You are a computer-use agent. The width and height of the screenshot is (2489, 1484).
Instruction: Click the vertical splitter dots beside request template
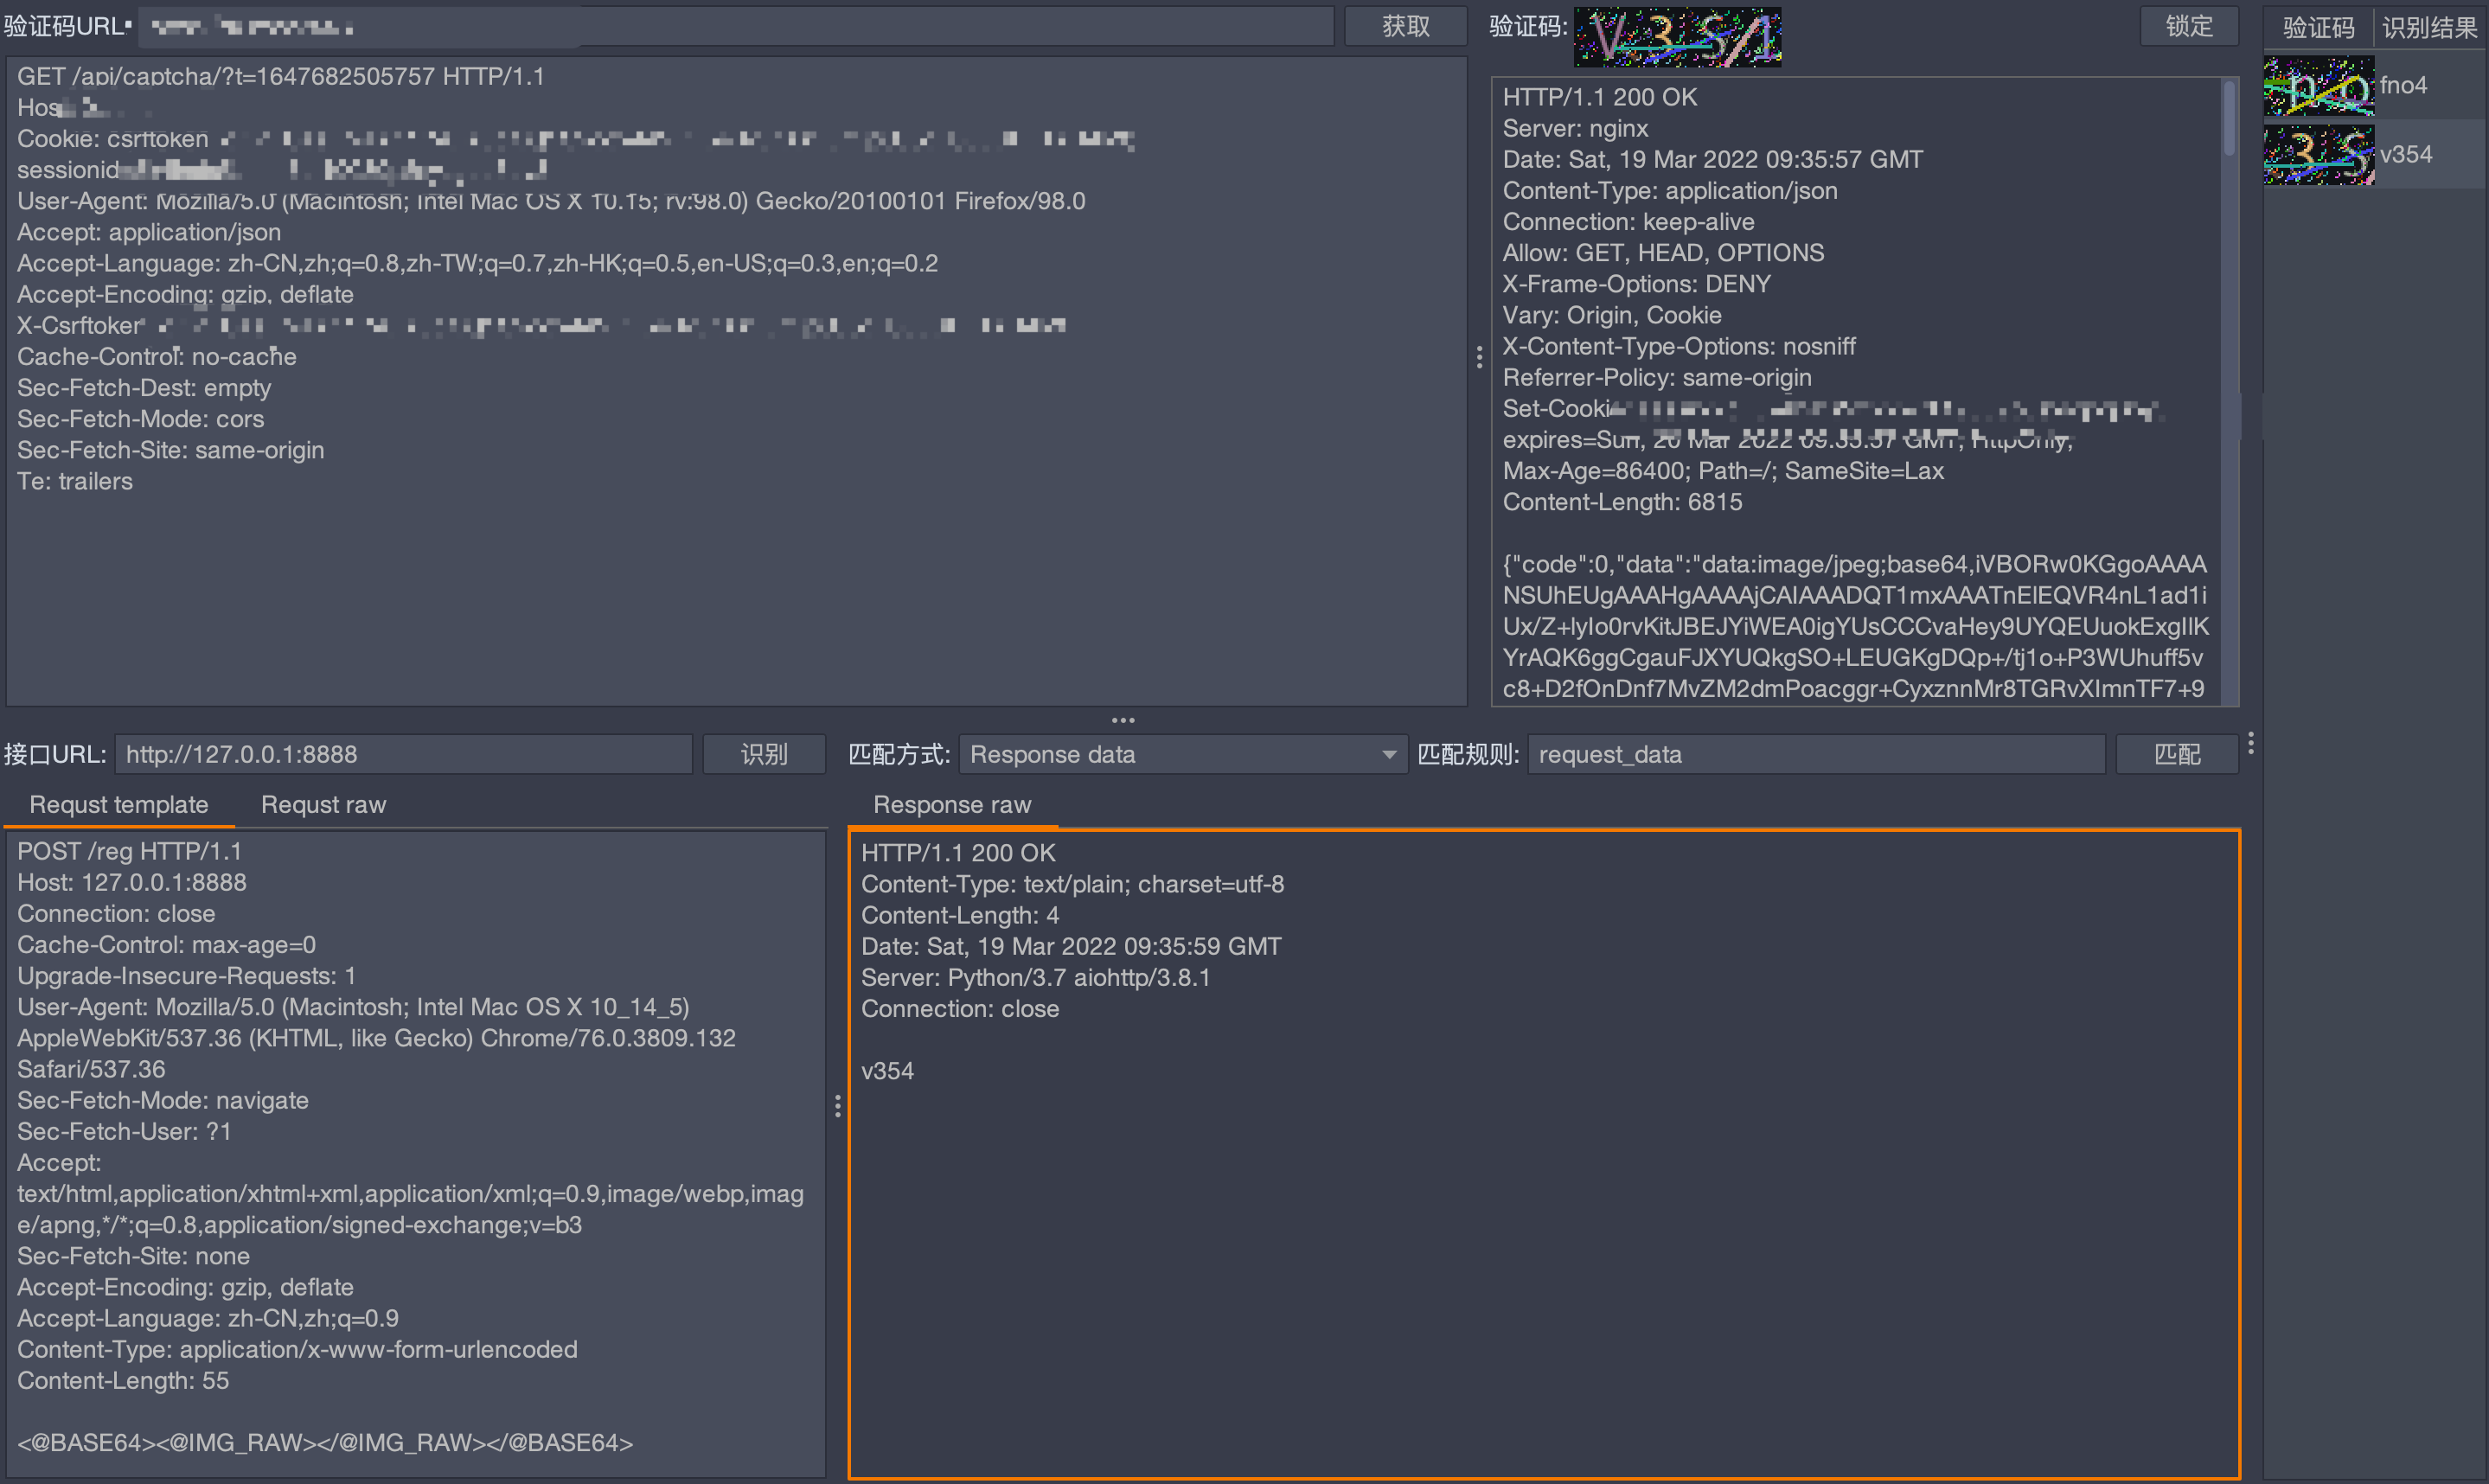(x=837, y=1105)
